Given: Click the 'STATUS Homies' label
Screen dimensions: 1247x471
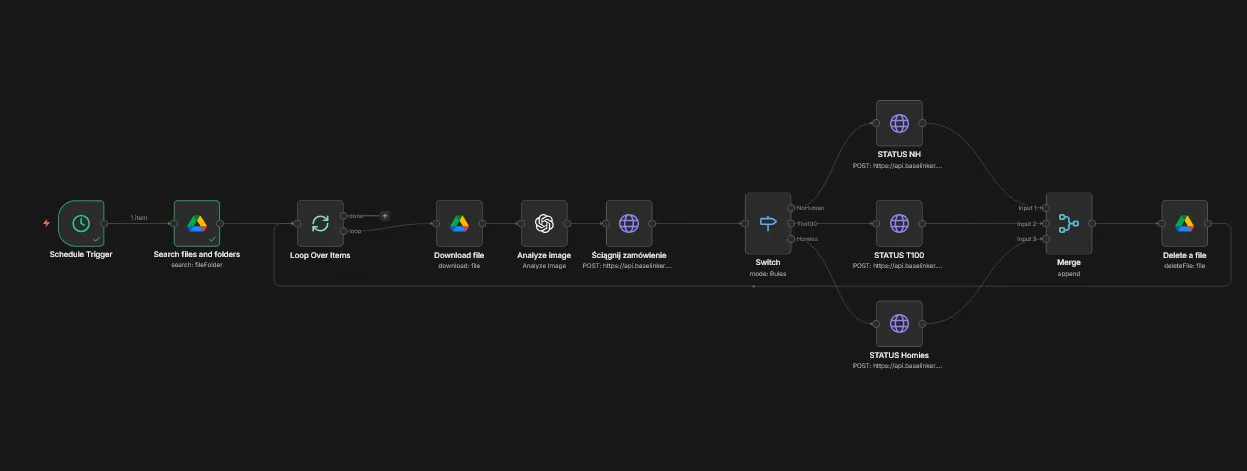Looking at the screenshot, I should pyautogui.click(x=899, y=355).
